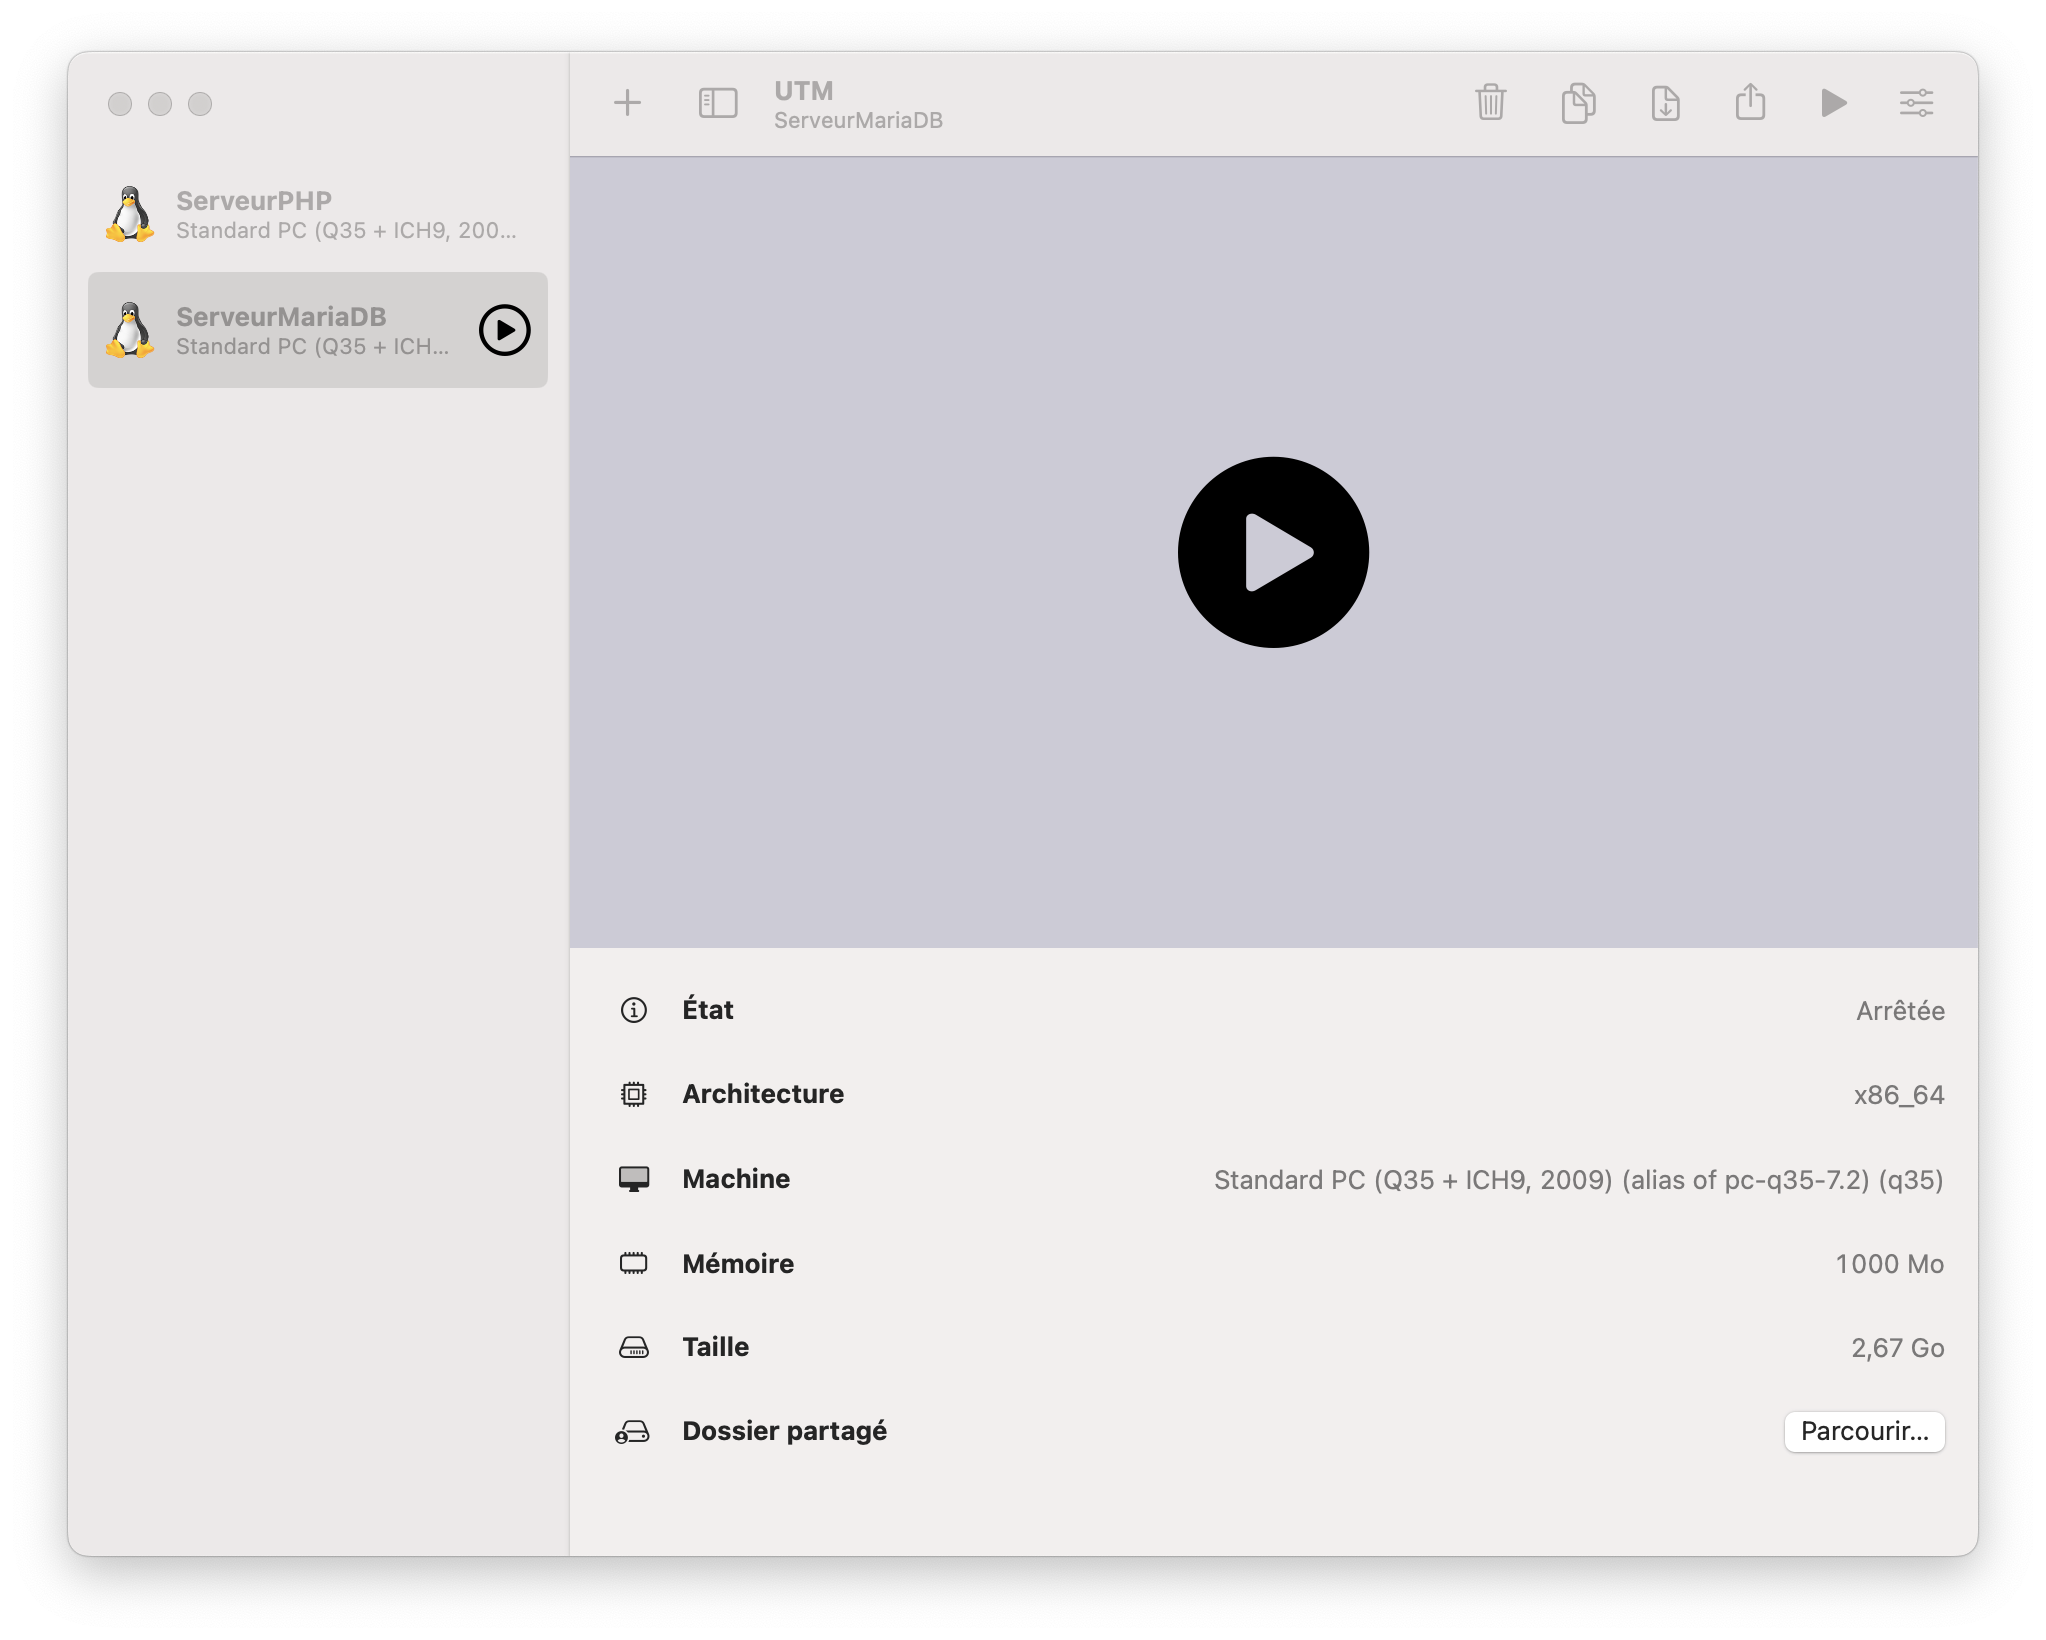2046x1640 pixels.
Task: Click the Machine description text
Action: pos(1578,1180)
